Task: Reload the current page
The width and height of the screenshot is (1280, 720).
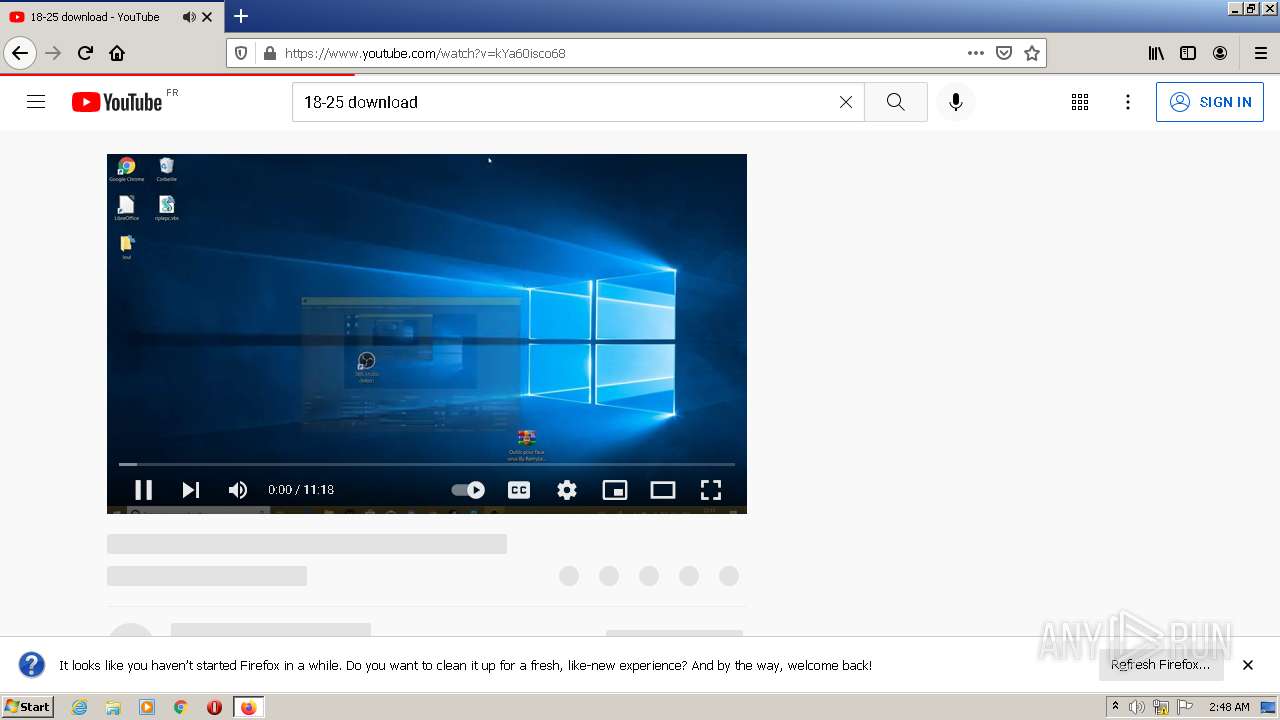Action: (x=86, y=53)
